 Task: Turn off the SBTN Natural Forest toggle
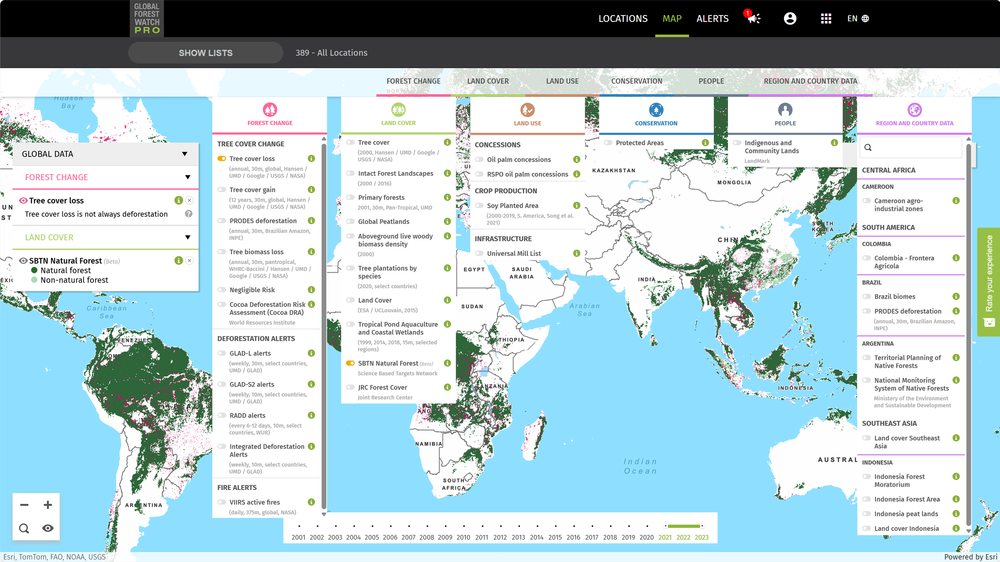pyautogui.click(x=350, y=363)
